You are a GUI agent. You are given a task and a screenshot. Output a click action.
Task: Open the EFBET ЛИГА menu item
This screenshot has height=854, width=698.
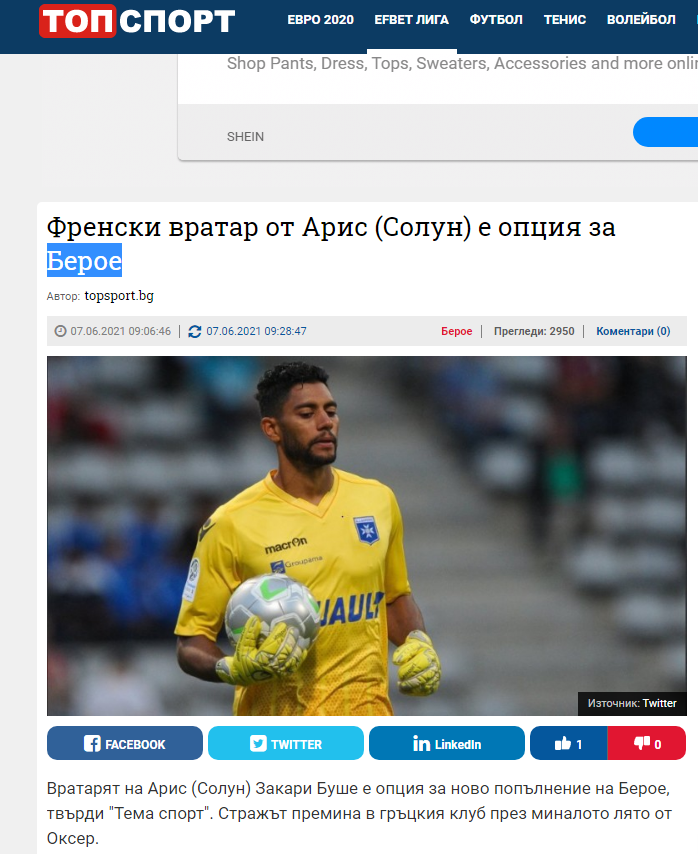click(412, 20)
